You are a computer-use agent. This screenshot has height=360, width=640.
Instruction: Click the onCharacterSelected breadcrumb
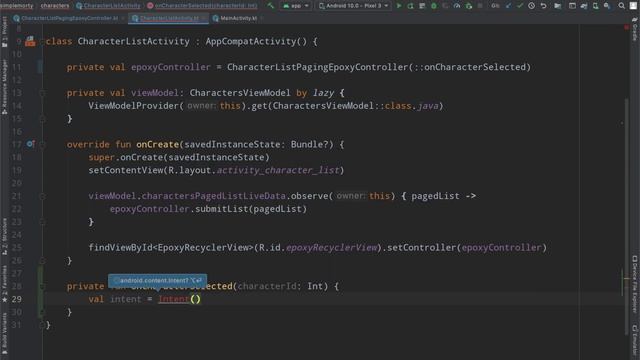pos(202,6)
